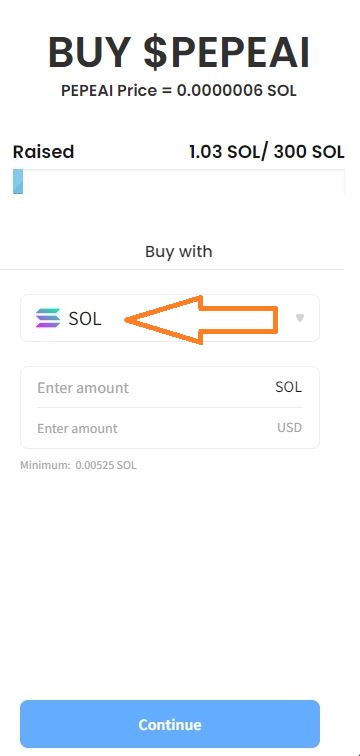Viewport: 360px width, 756px height.
Task: Click the Buy with label
Action: tap(179, 252)
